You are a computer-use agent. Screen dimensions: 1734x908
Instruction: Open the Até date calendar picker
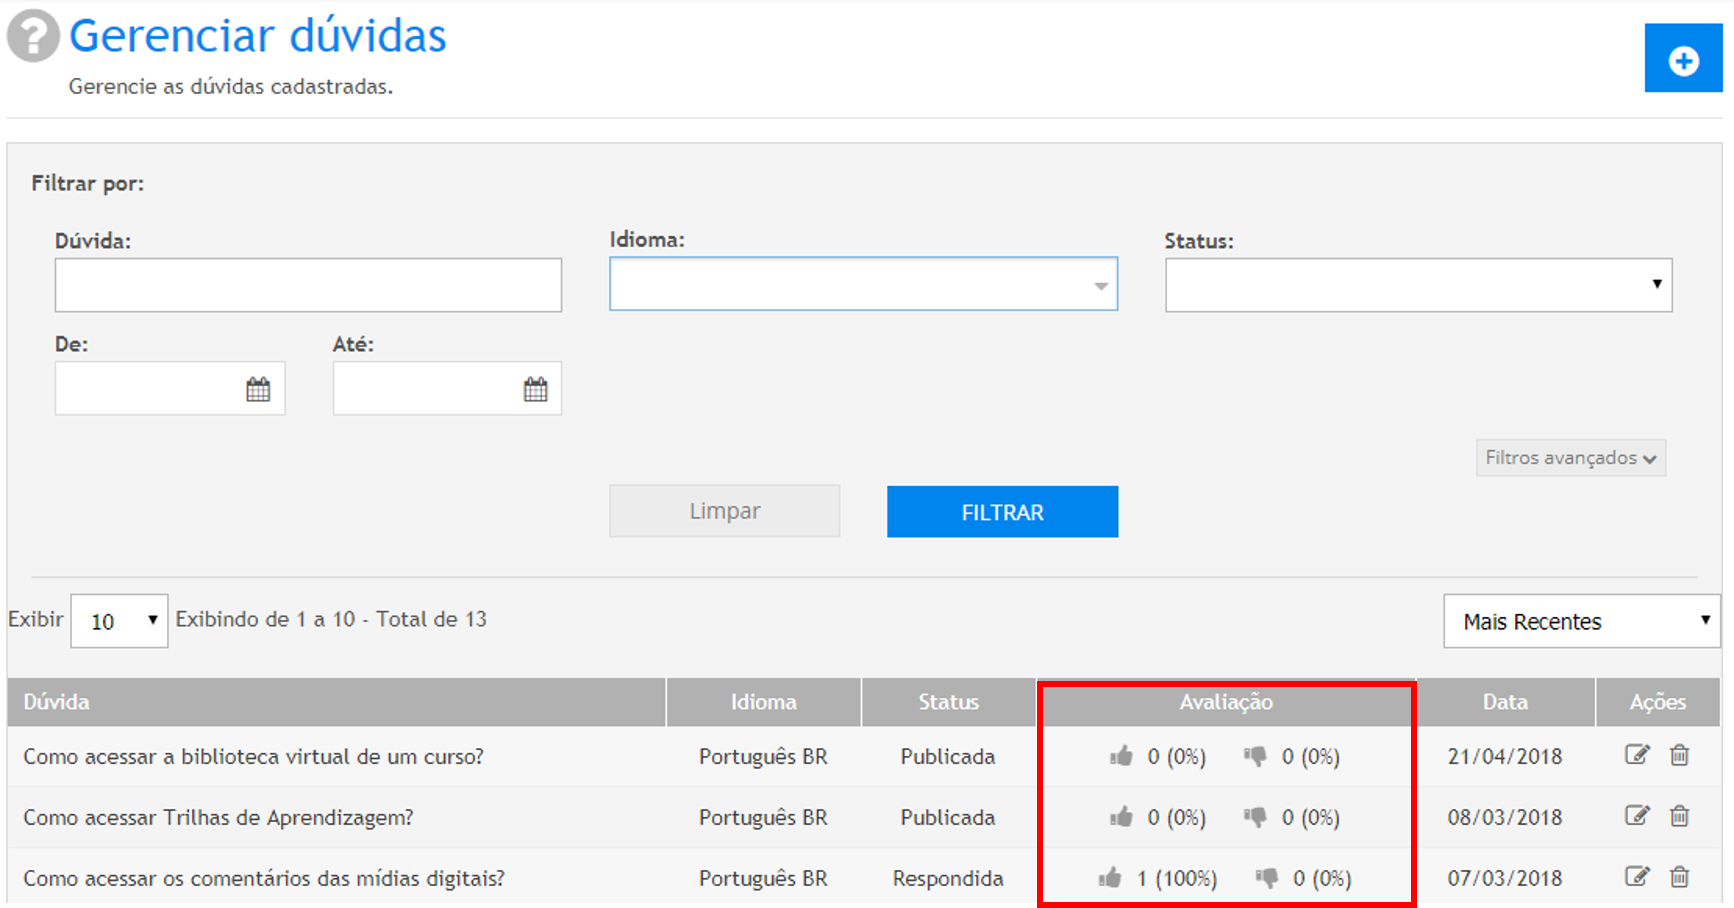(535, 389)
